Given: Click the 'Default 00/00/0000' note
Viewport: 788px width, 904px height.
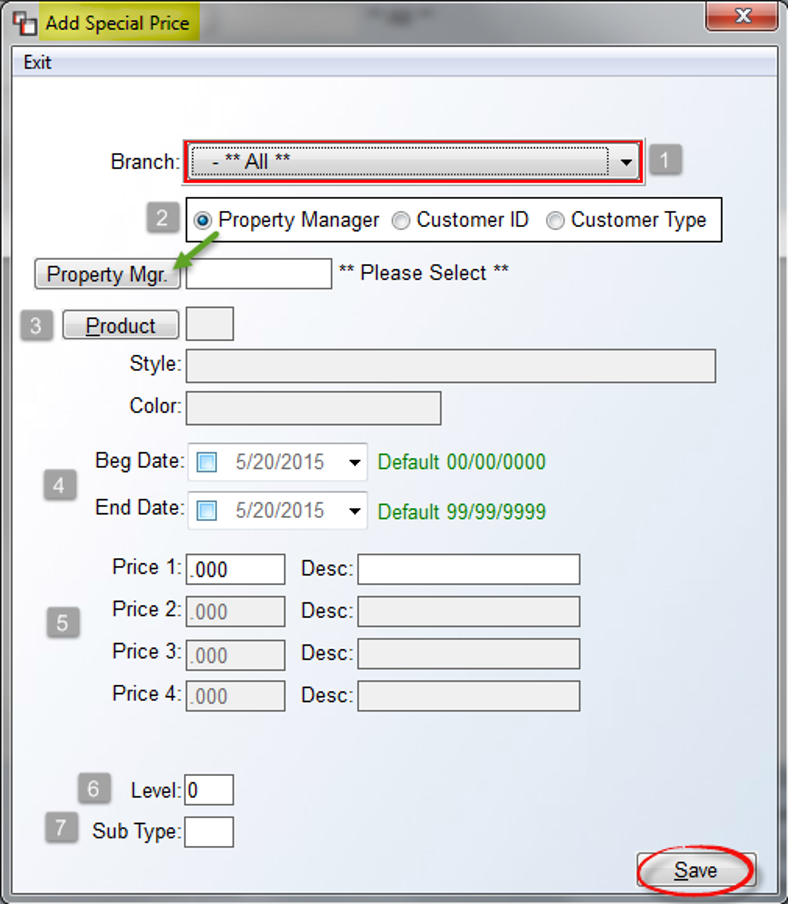Looking at the screenshot, I should pyautogui.click(x=462, y=462).
